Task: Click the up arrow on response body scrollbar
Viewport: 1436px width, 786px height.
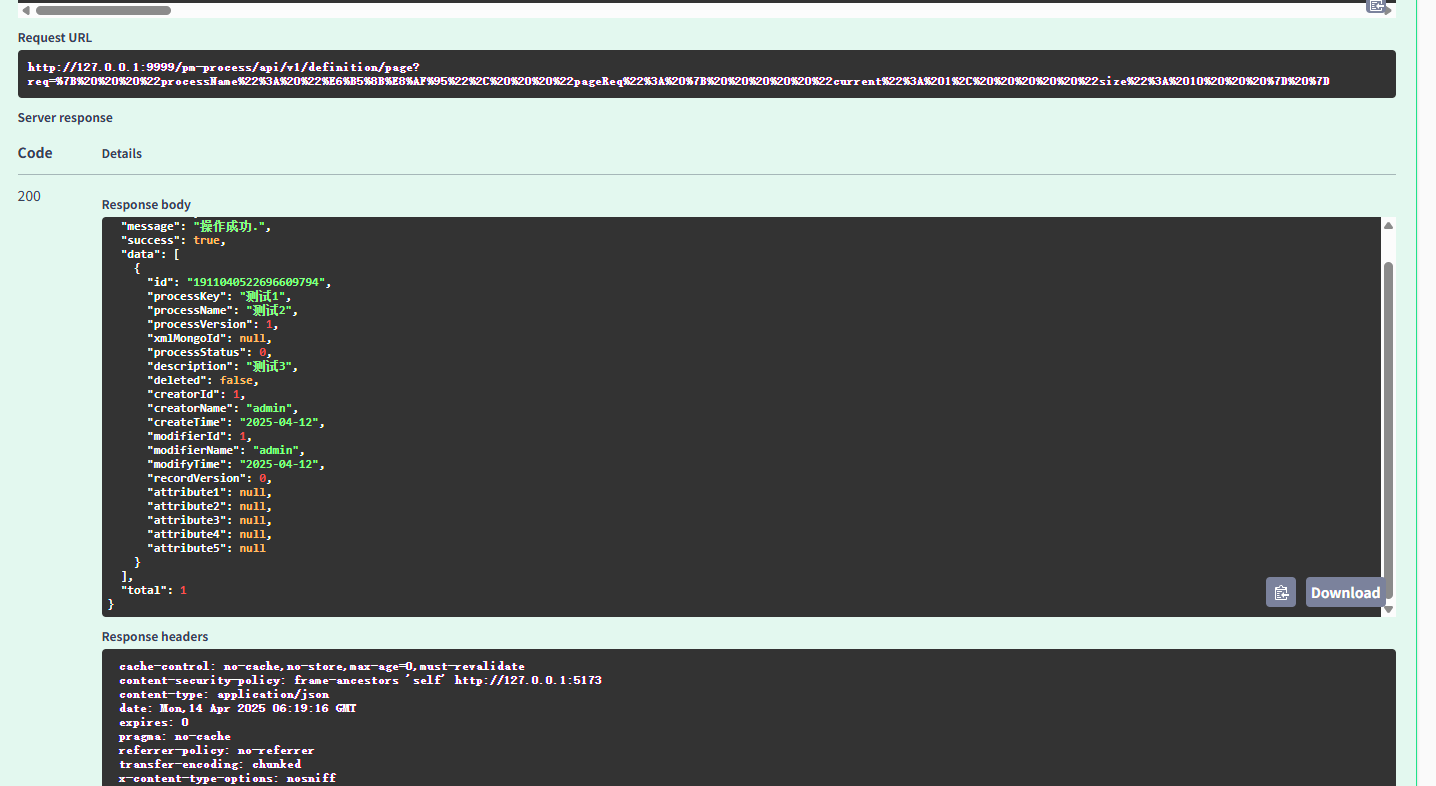Action: [1389, 224]
